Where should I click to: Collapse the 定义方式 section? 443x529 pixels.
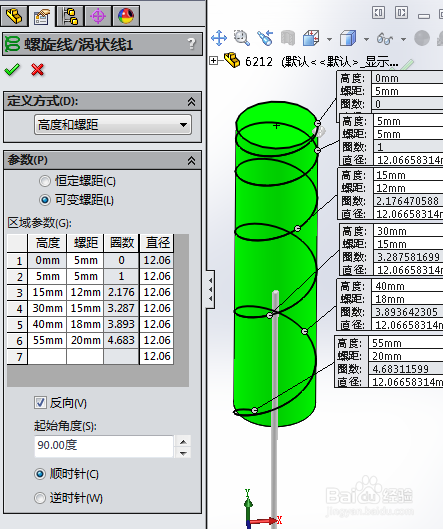pos(191,101)
